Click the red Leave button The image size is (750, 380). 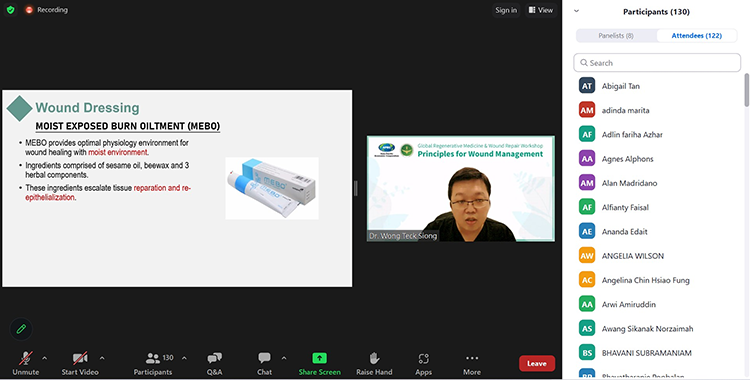[537, 364]
